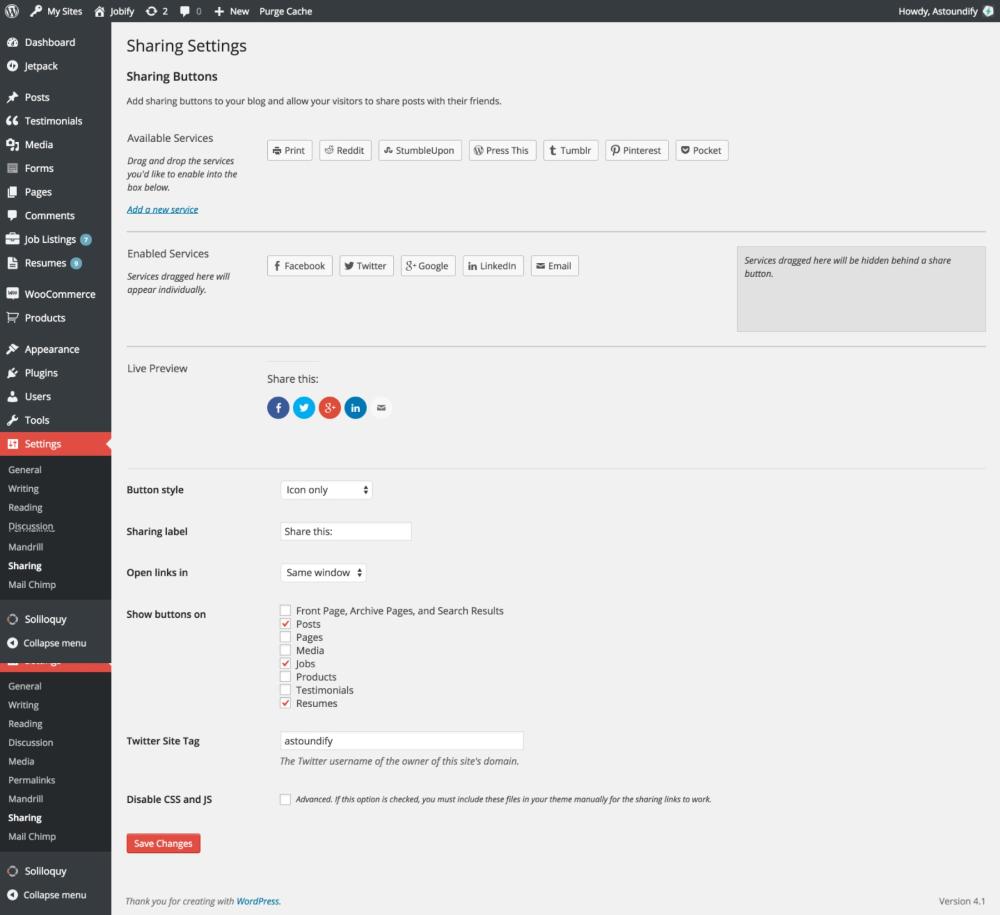1000x915 pixels.
Task: Click the Reddit service button
Action: click(345, 150)
